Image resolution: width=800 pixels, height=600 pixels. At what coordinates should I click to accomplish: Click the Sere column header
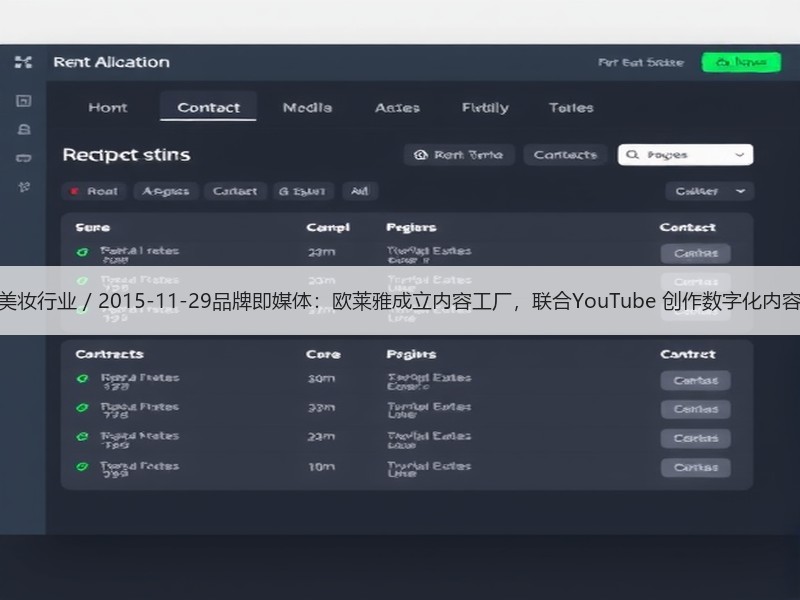tap(92, 228)
